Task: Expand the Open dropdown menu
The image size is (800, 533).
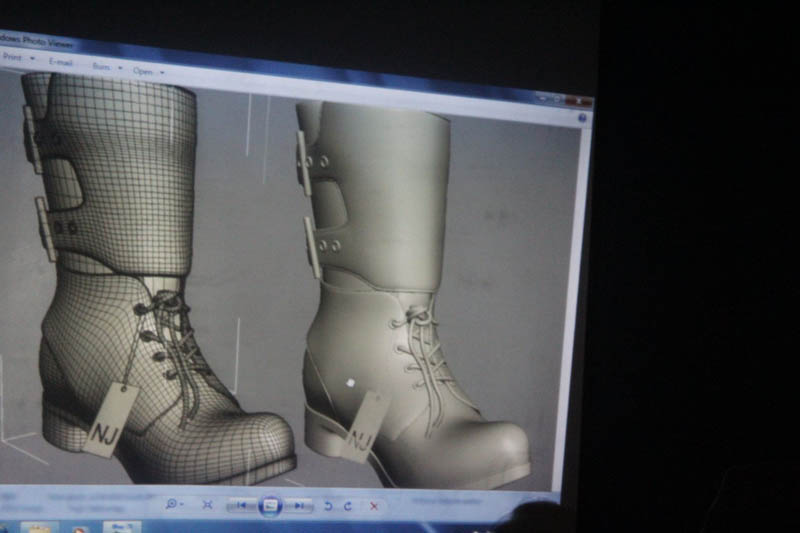Action: pyautogui.click(x=148, y=71)
